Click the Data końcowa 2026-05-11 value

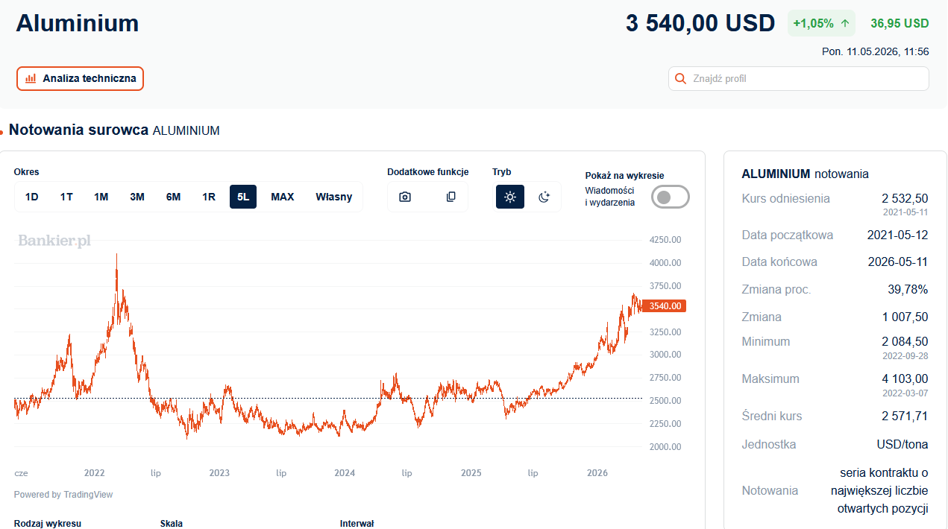[x=898, y=262]
